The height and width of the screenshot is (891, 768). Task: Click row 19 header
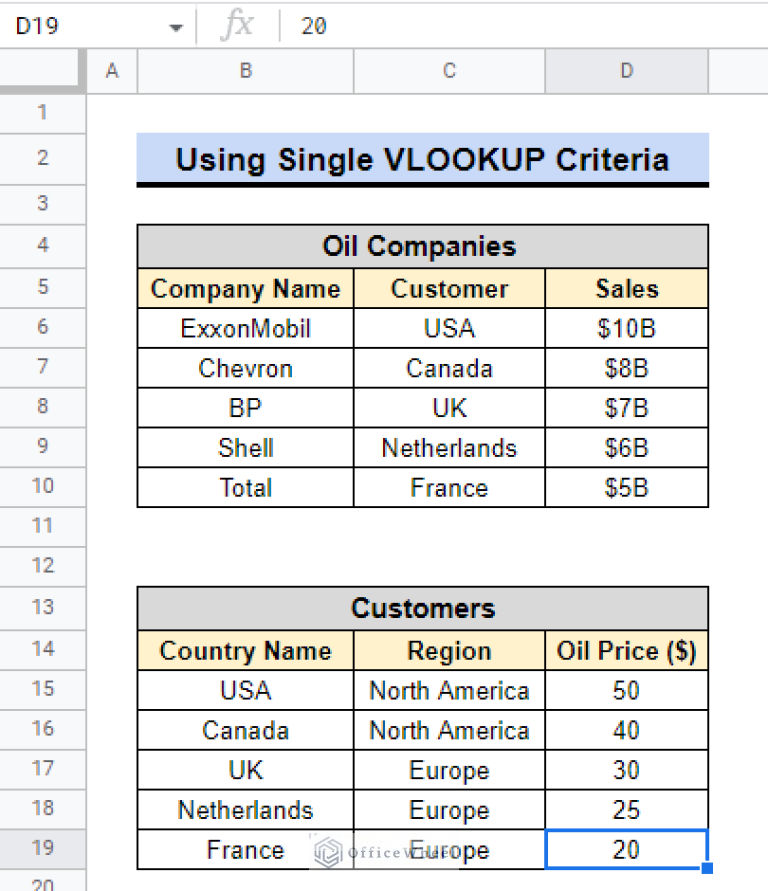click(42, 849)
